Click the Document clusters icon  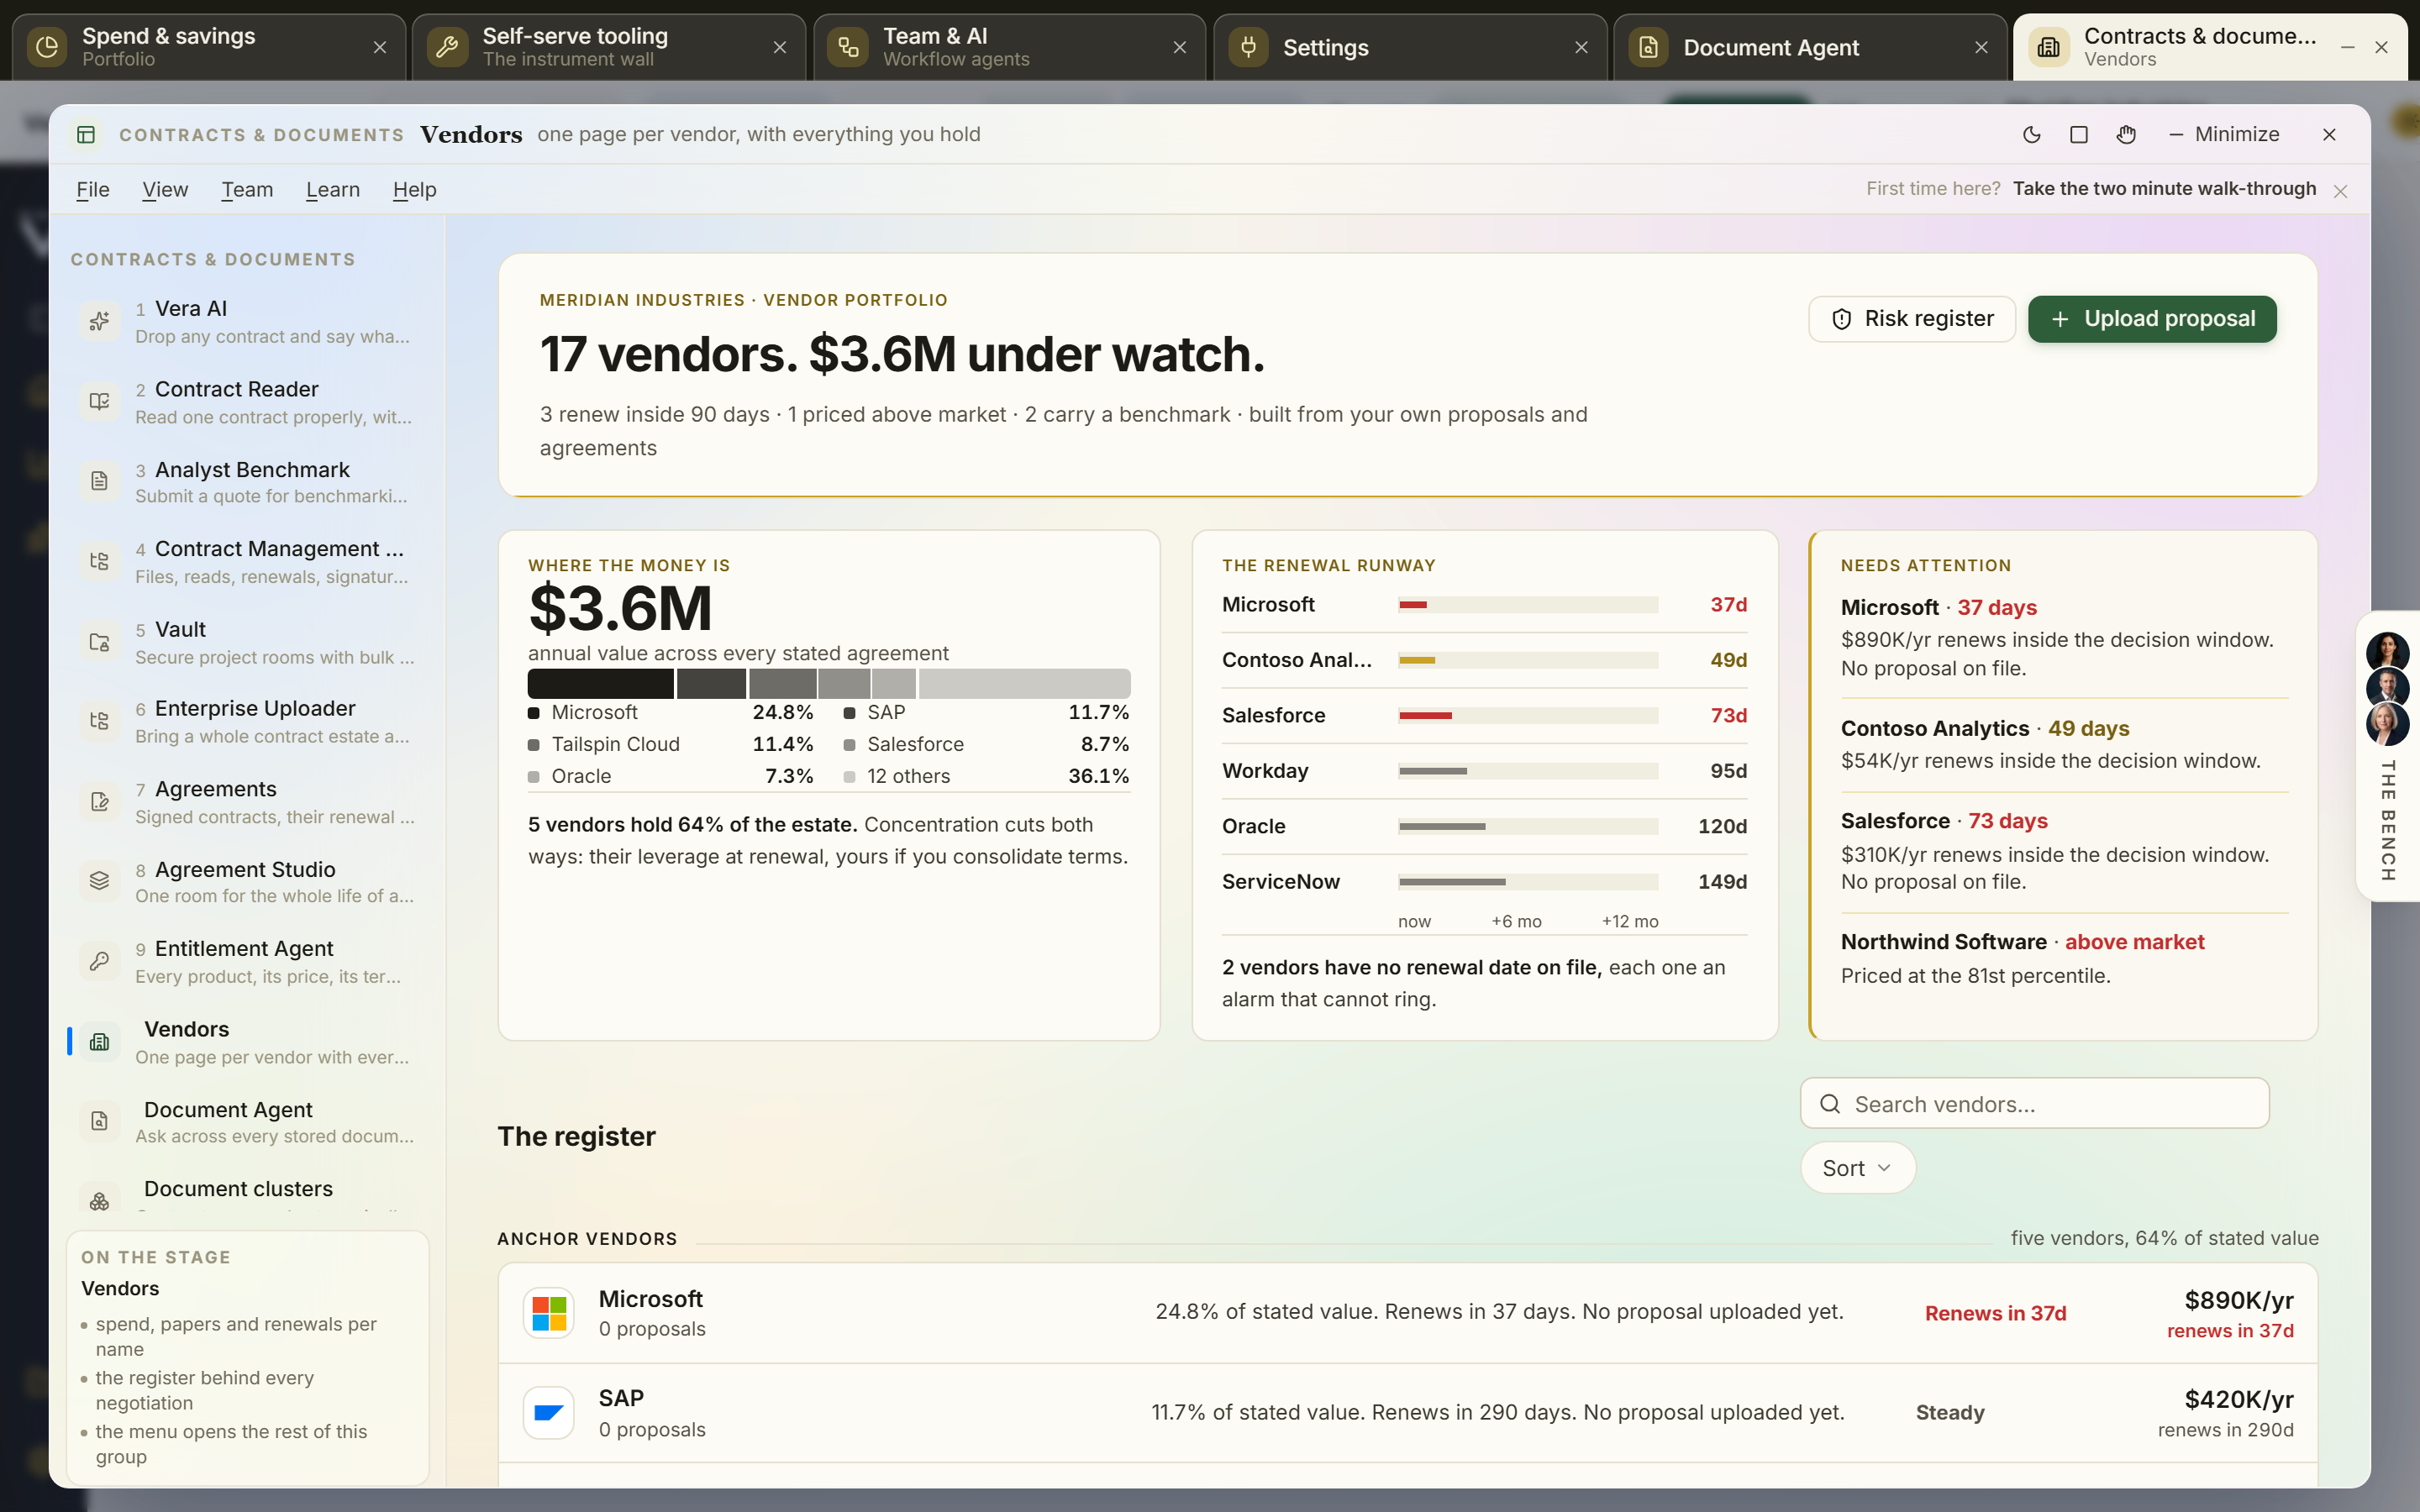pyautogui.click(x=99, y=1200)
